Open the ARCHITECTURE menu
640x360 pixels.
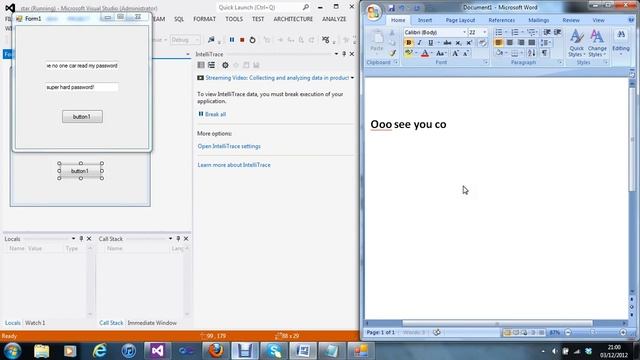[x=293, y=19]
